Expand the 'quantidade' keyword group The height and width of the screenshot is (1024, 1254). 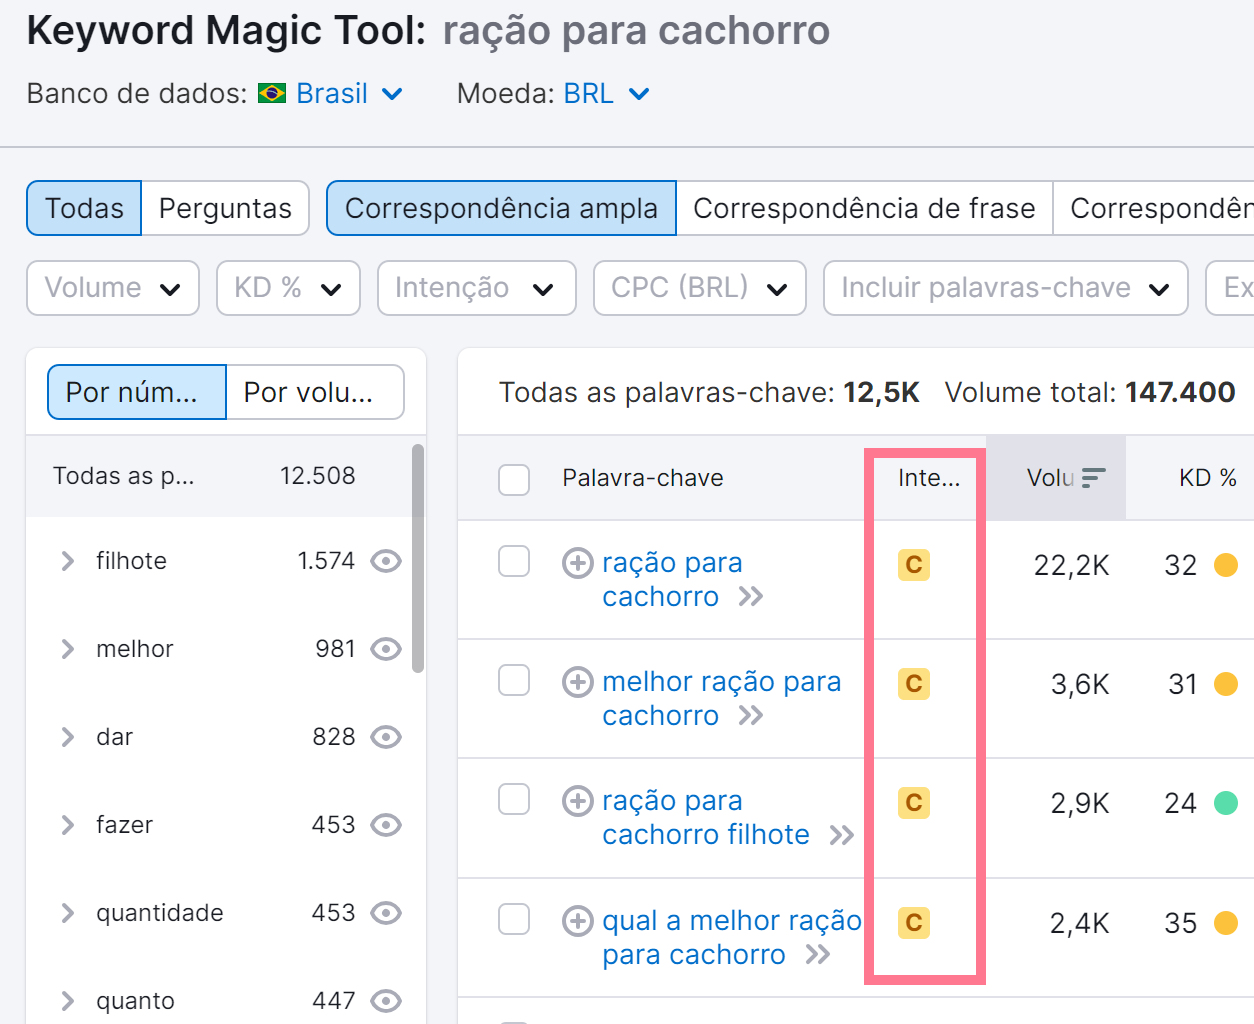pos(68,913)
